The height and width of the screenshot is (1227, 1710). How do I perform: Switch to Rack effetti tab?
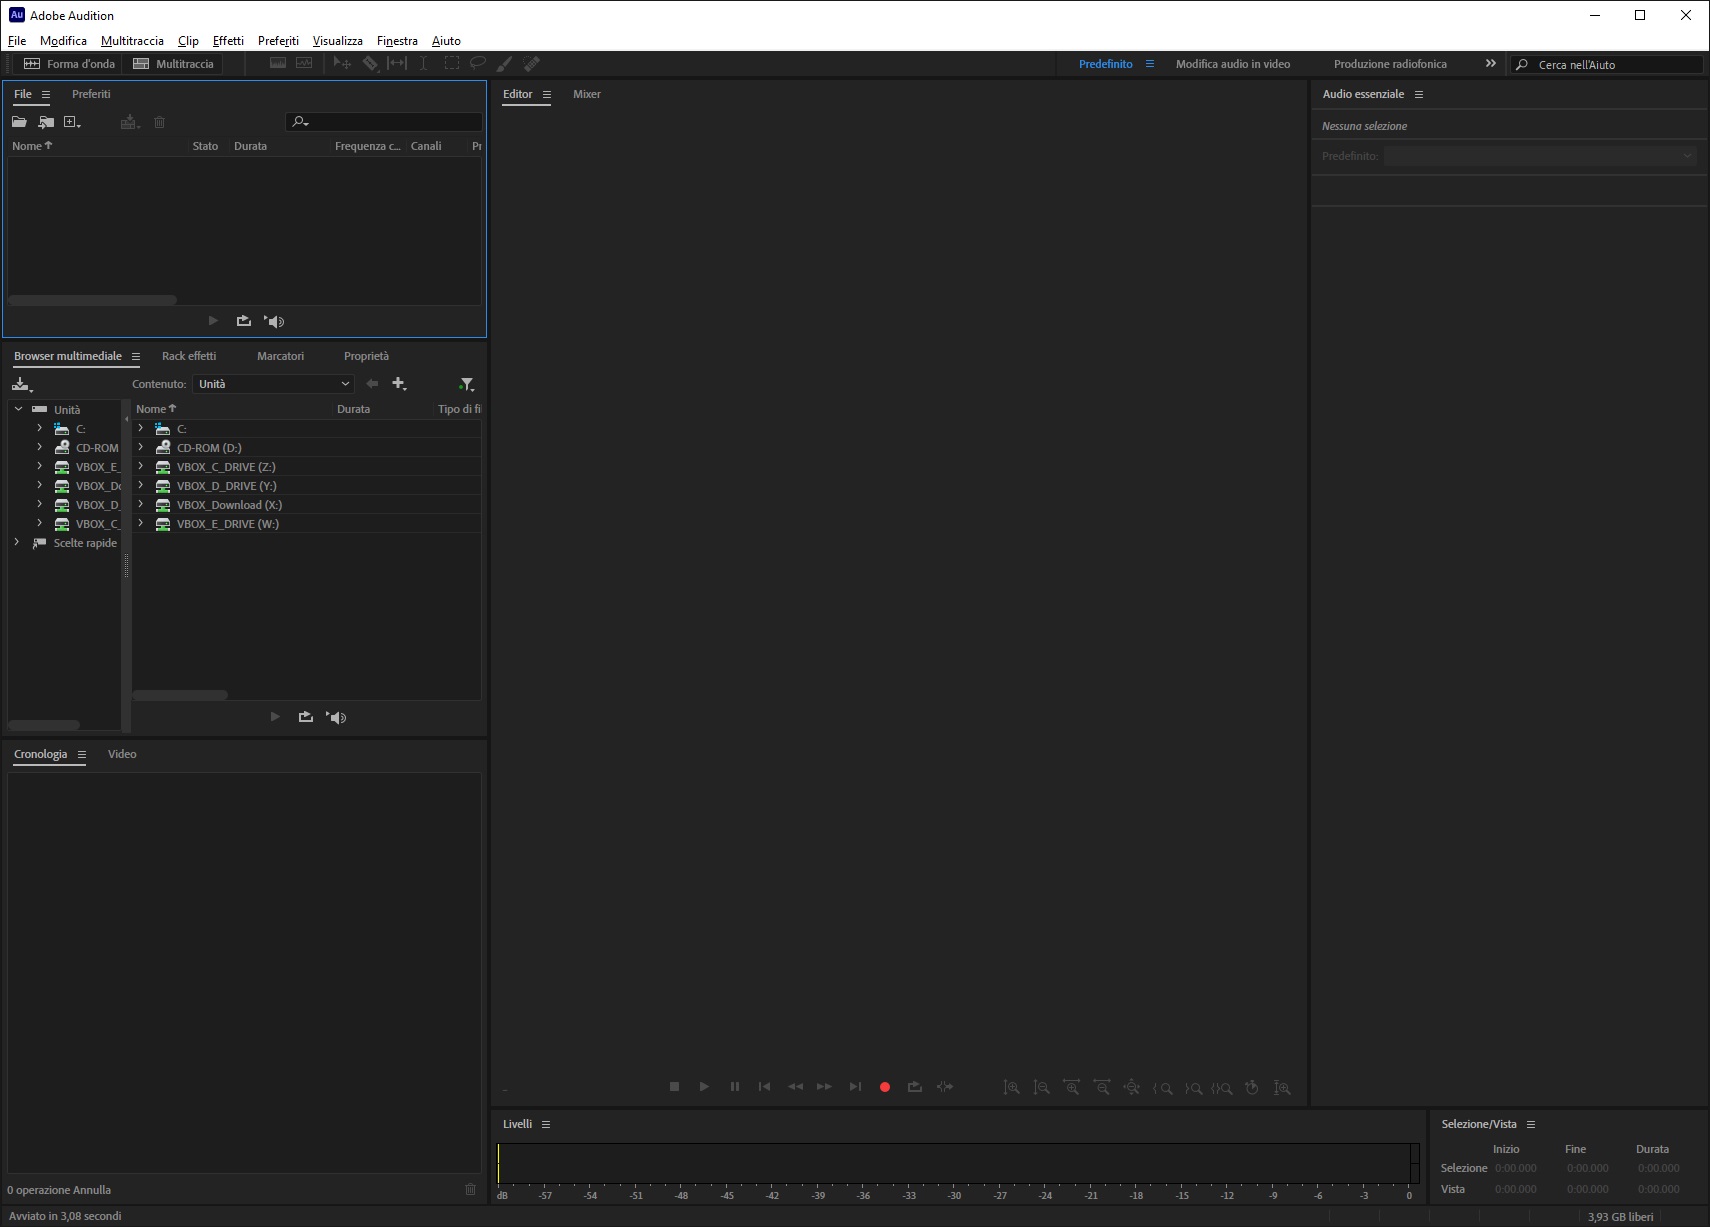click(189, 356)
